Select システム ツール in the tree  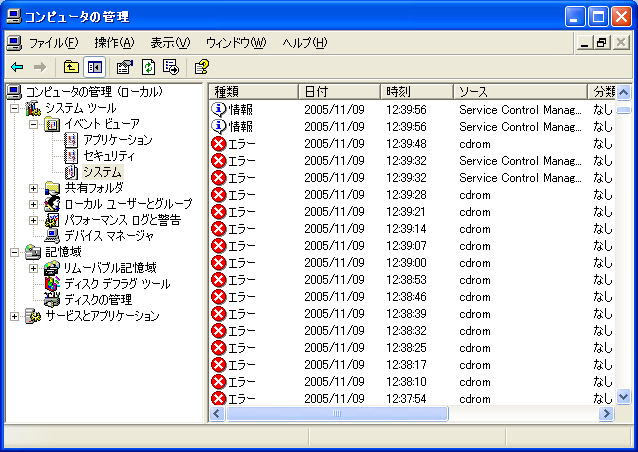pyautogui.click(x=81, y=108)
